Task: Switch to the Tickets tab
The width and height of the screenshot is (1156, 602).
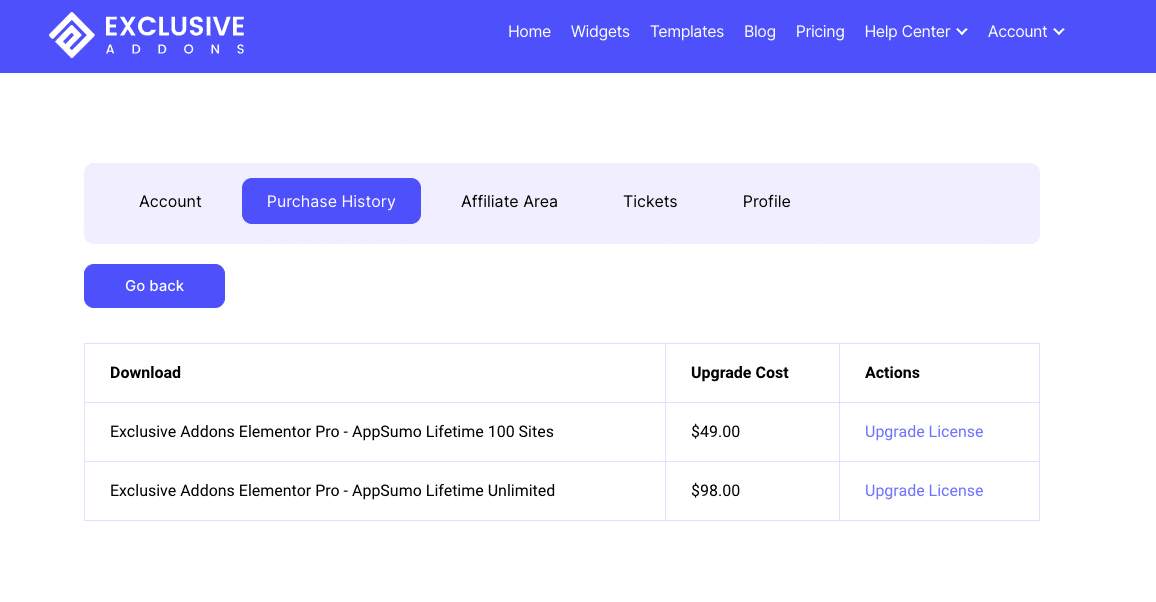Action: (650, 201)
